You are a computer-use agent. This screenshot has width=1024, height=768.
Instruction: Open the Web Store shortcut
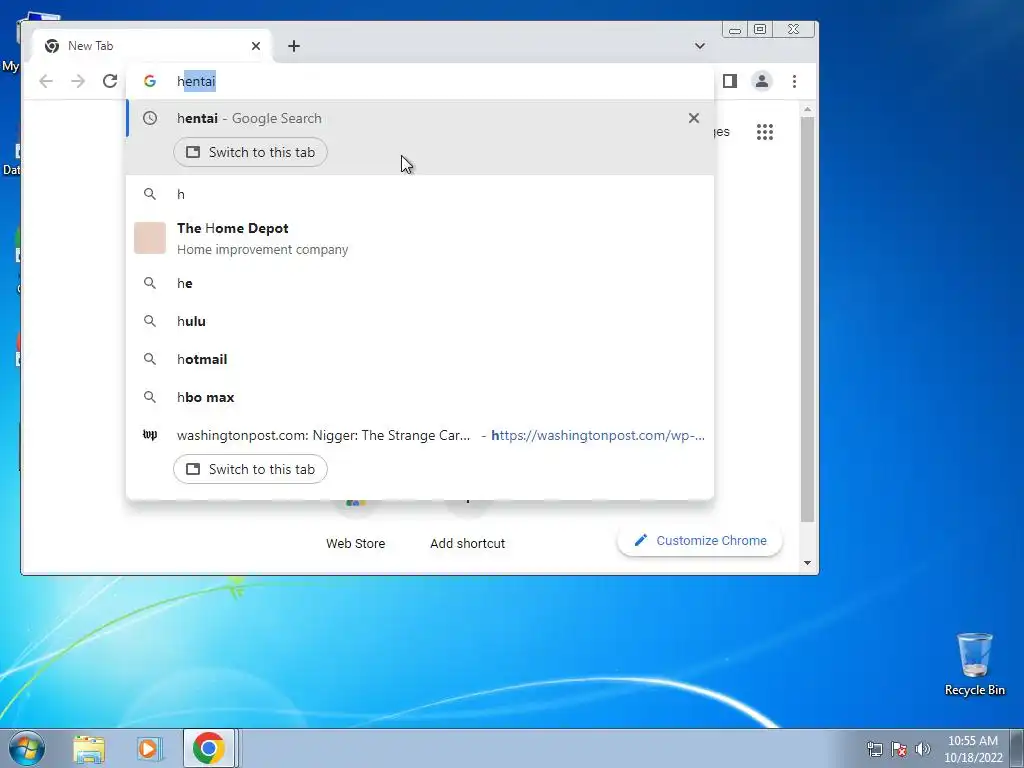point(355,543)
